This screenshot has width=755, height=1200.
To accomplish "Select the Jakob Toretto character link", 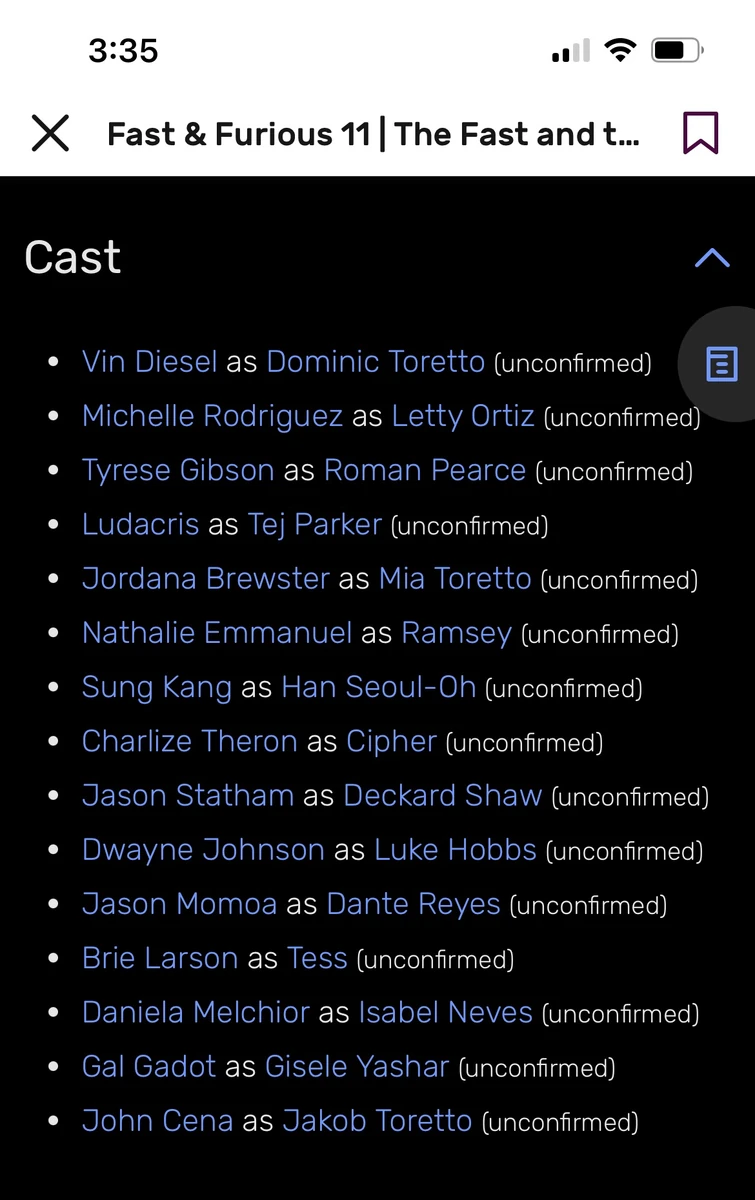I will point(376,1120).
